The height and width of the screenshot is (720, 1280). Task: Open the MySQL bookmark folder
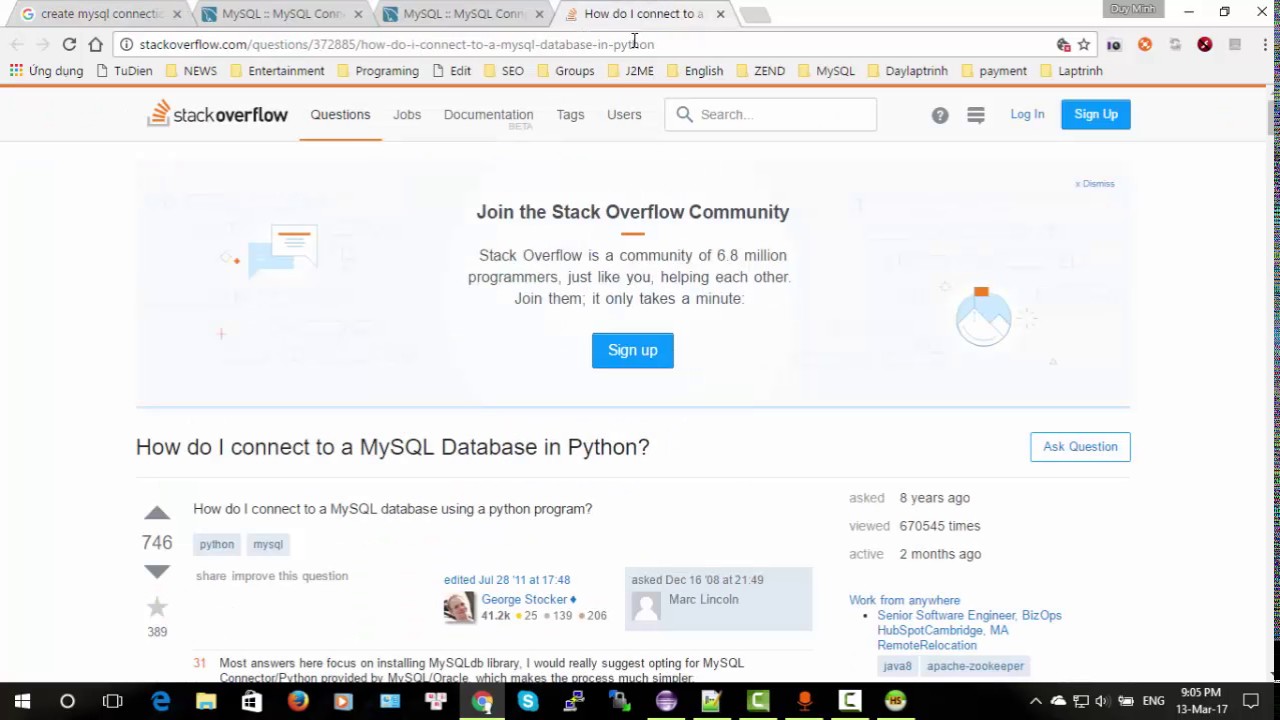[x=825, y=71]
